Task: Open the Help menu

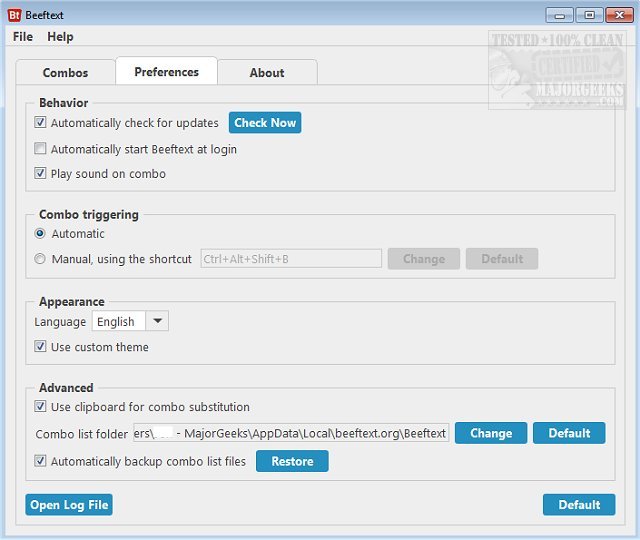Action: [60, 37]
